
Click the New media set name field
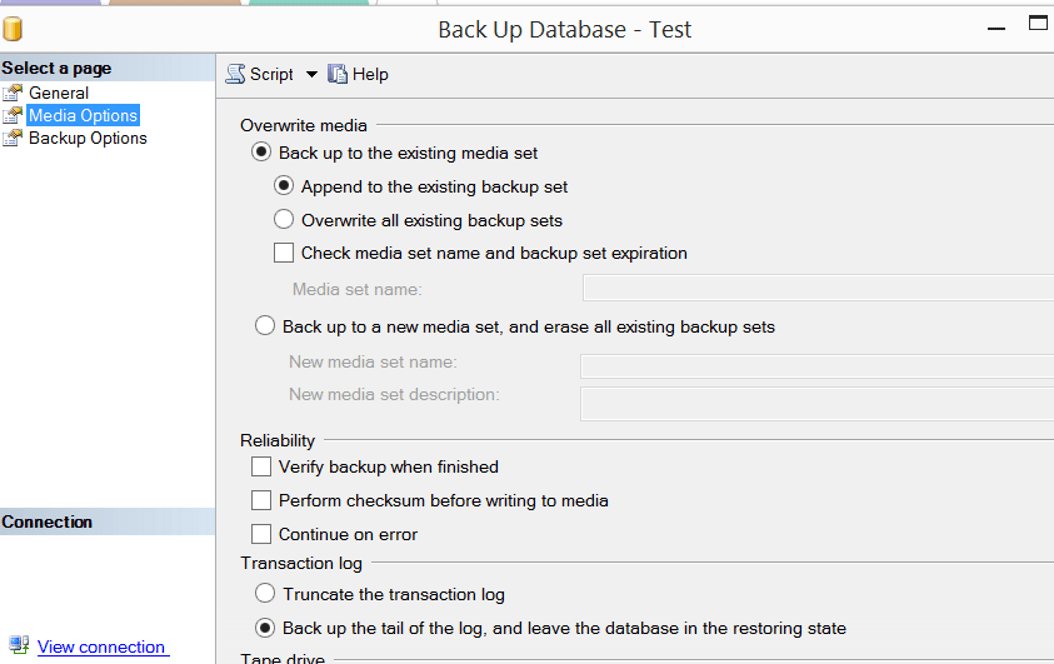click(x=817, y=366)
